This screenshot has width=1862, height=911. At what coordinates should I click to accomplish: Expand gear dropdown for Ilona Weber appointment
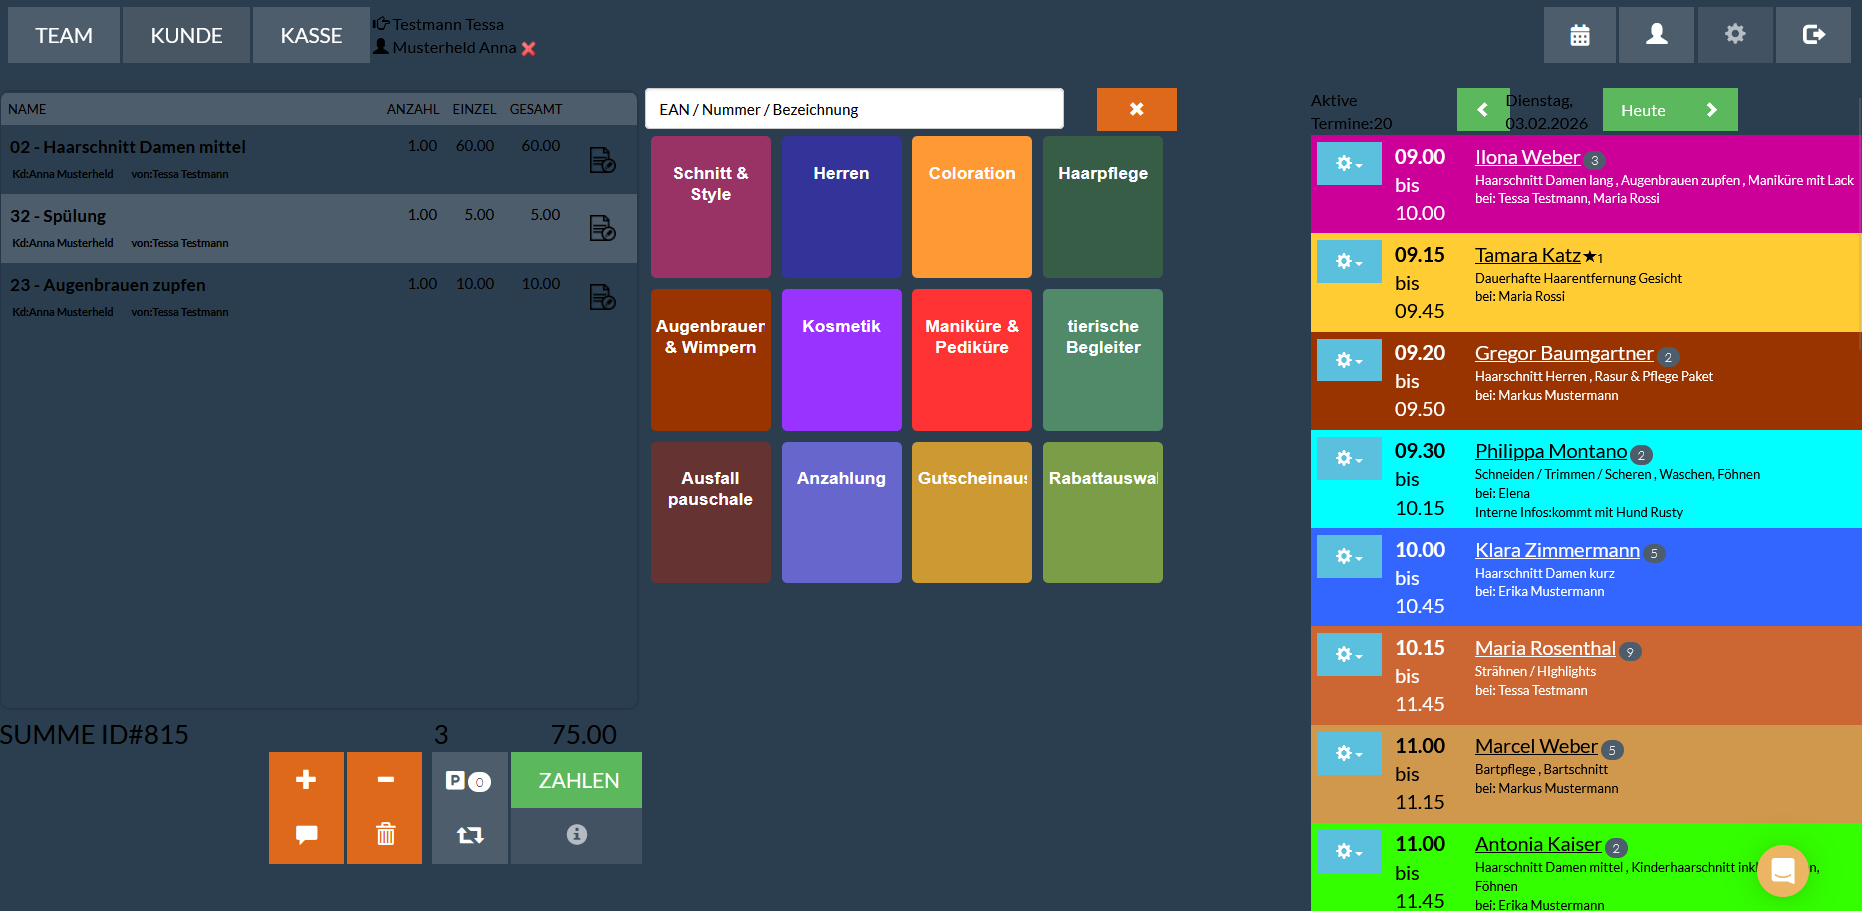point(1349,163)
